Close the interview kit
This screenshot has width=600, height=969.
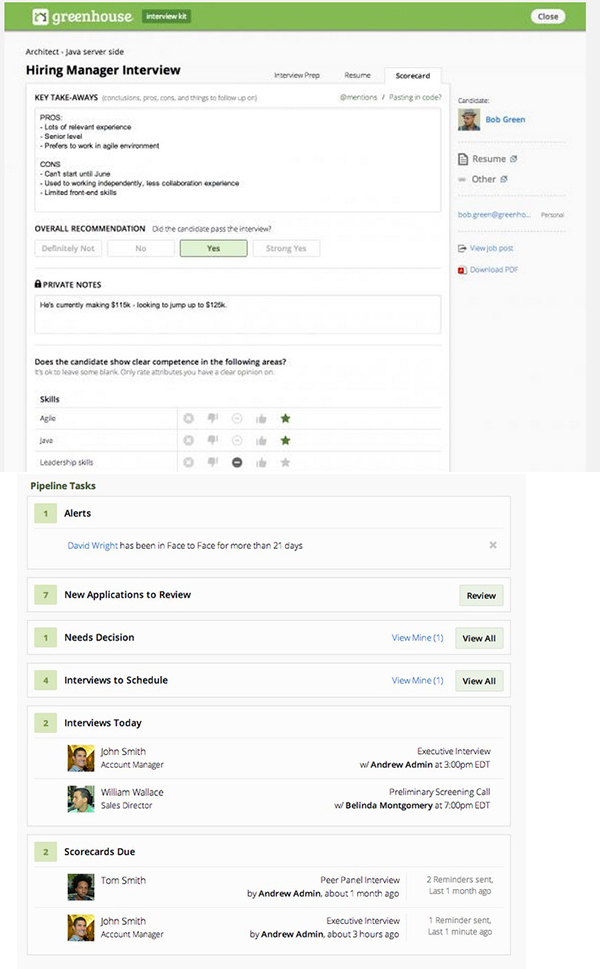[x=548, y=16]
